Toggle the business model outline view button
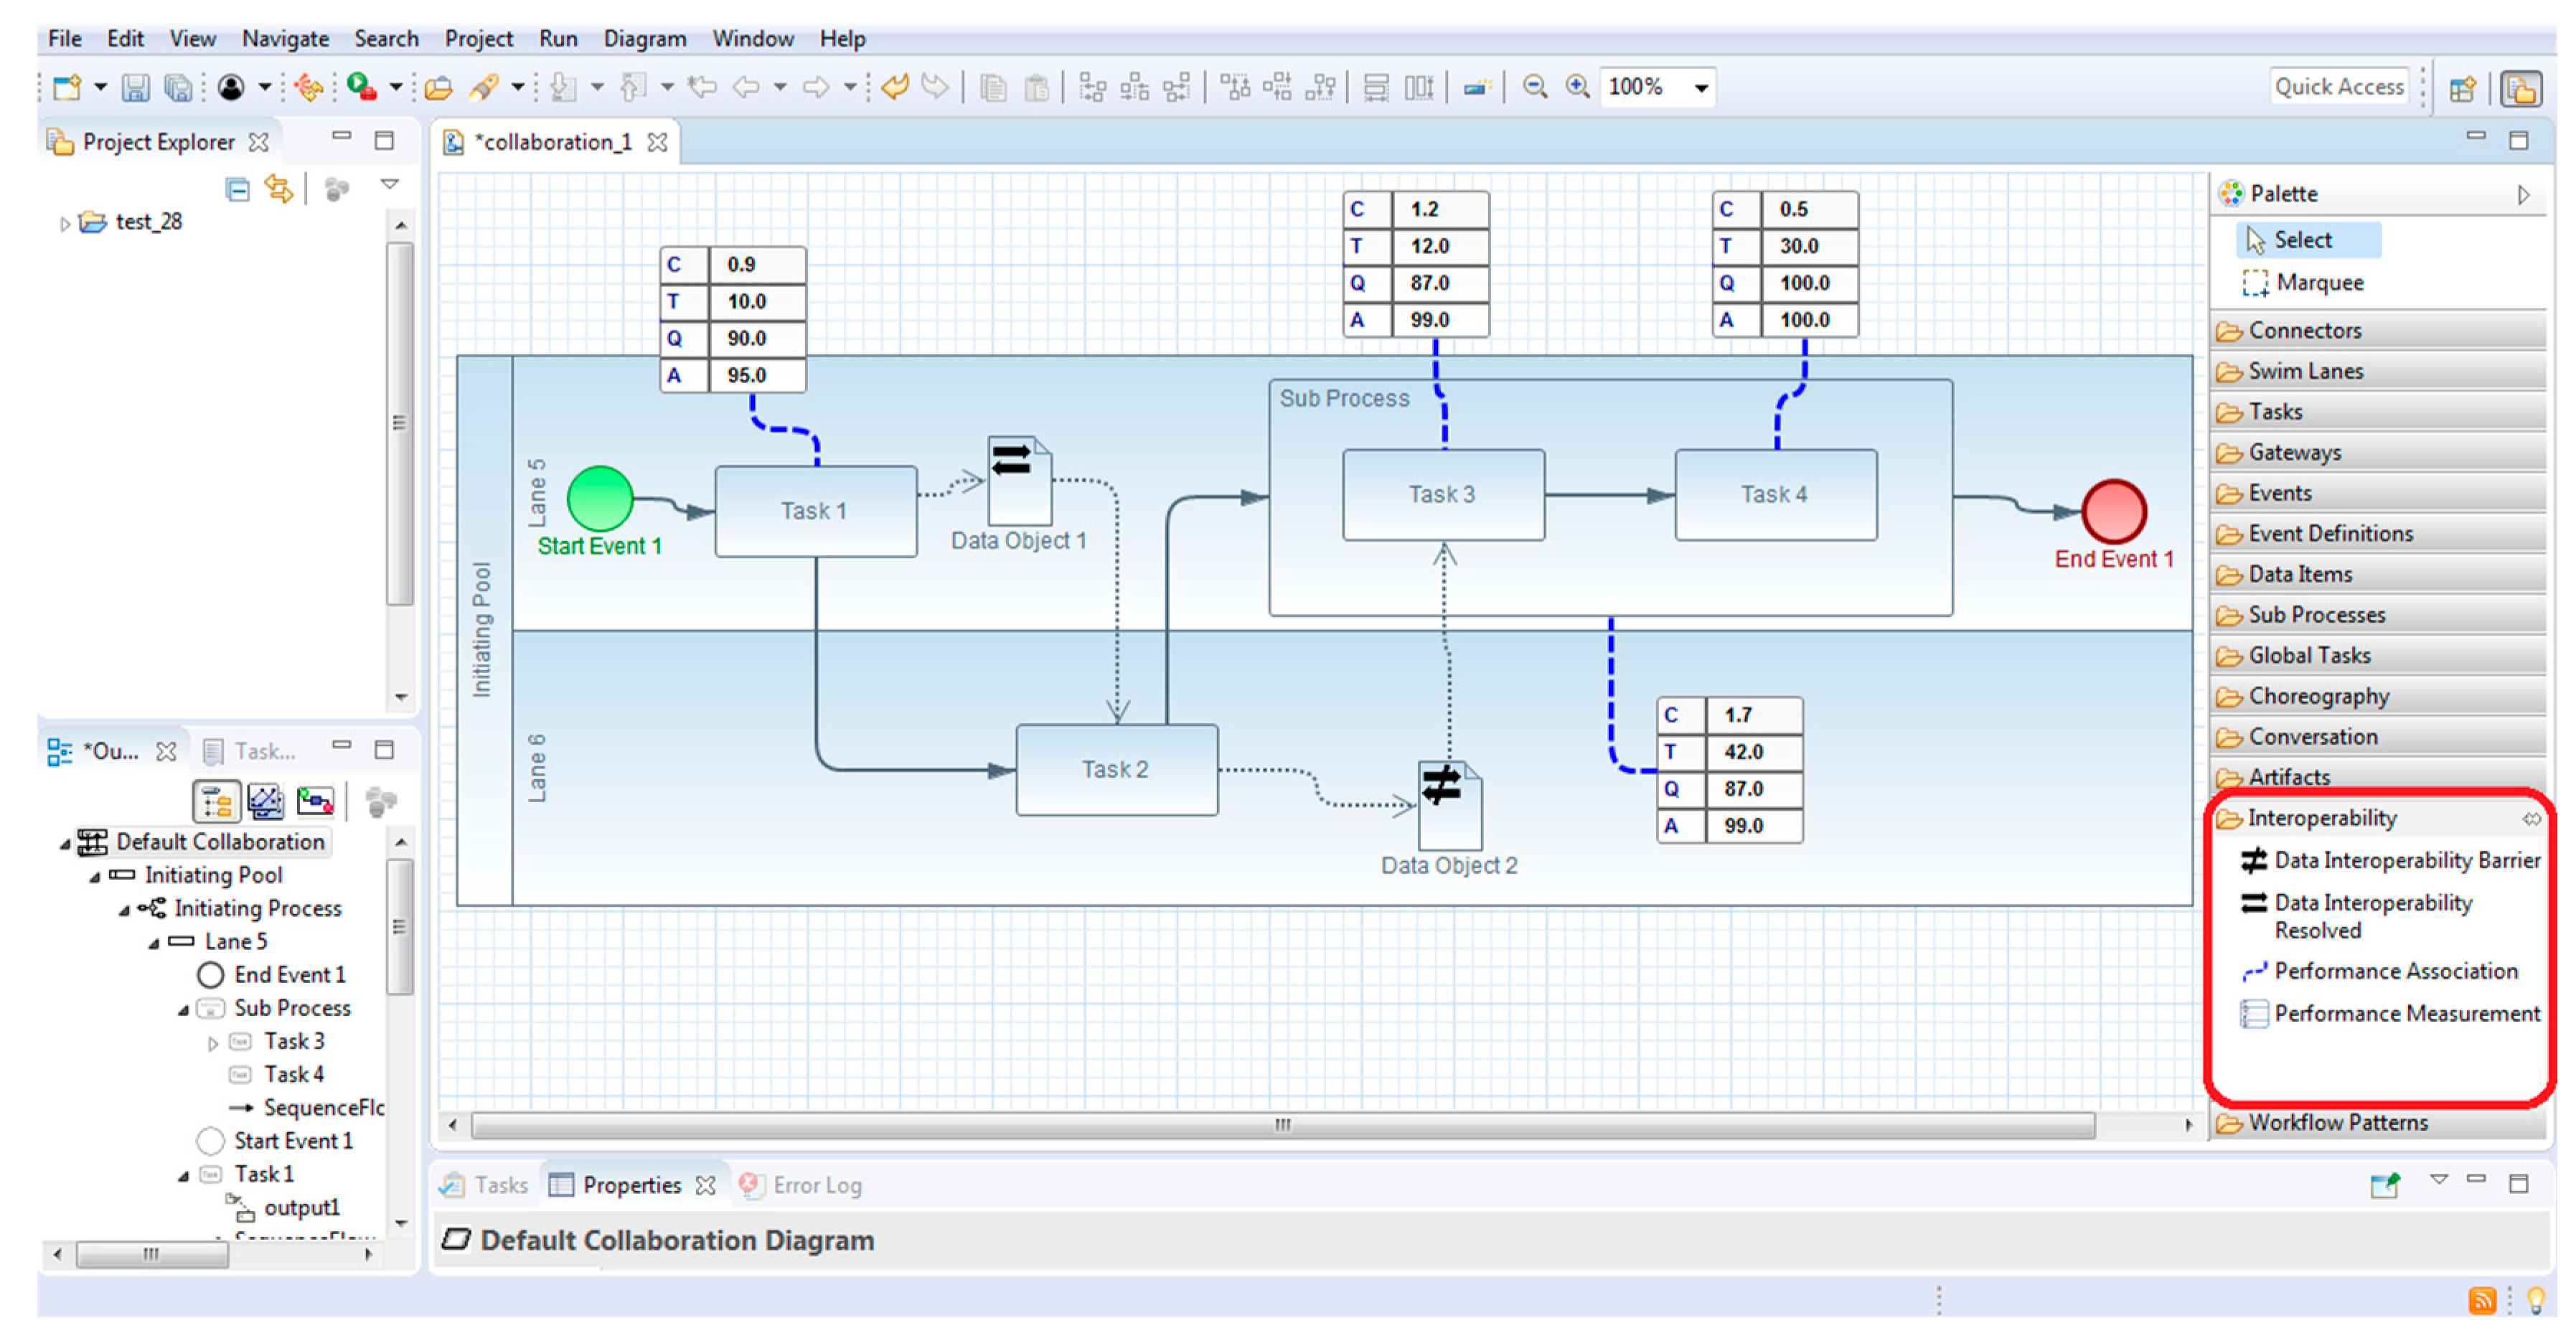Image resolution: width=2576 pixels, height=1341 pixels. (x=216, y=802)
